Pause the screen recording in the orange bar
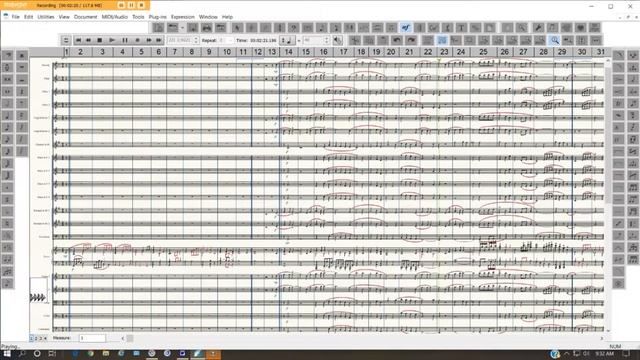The image size is (640, 360). (131, 5)
